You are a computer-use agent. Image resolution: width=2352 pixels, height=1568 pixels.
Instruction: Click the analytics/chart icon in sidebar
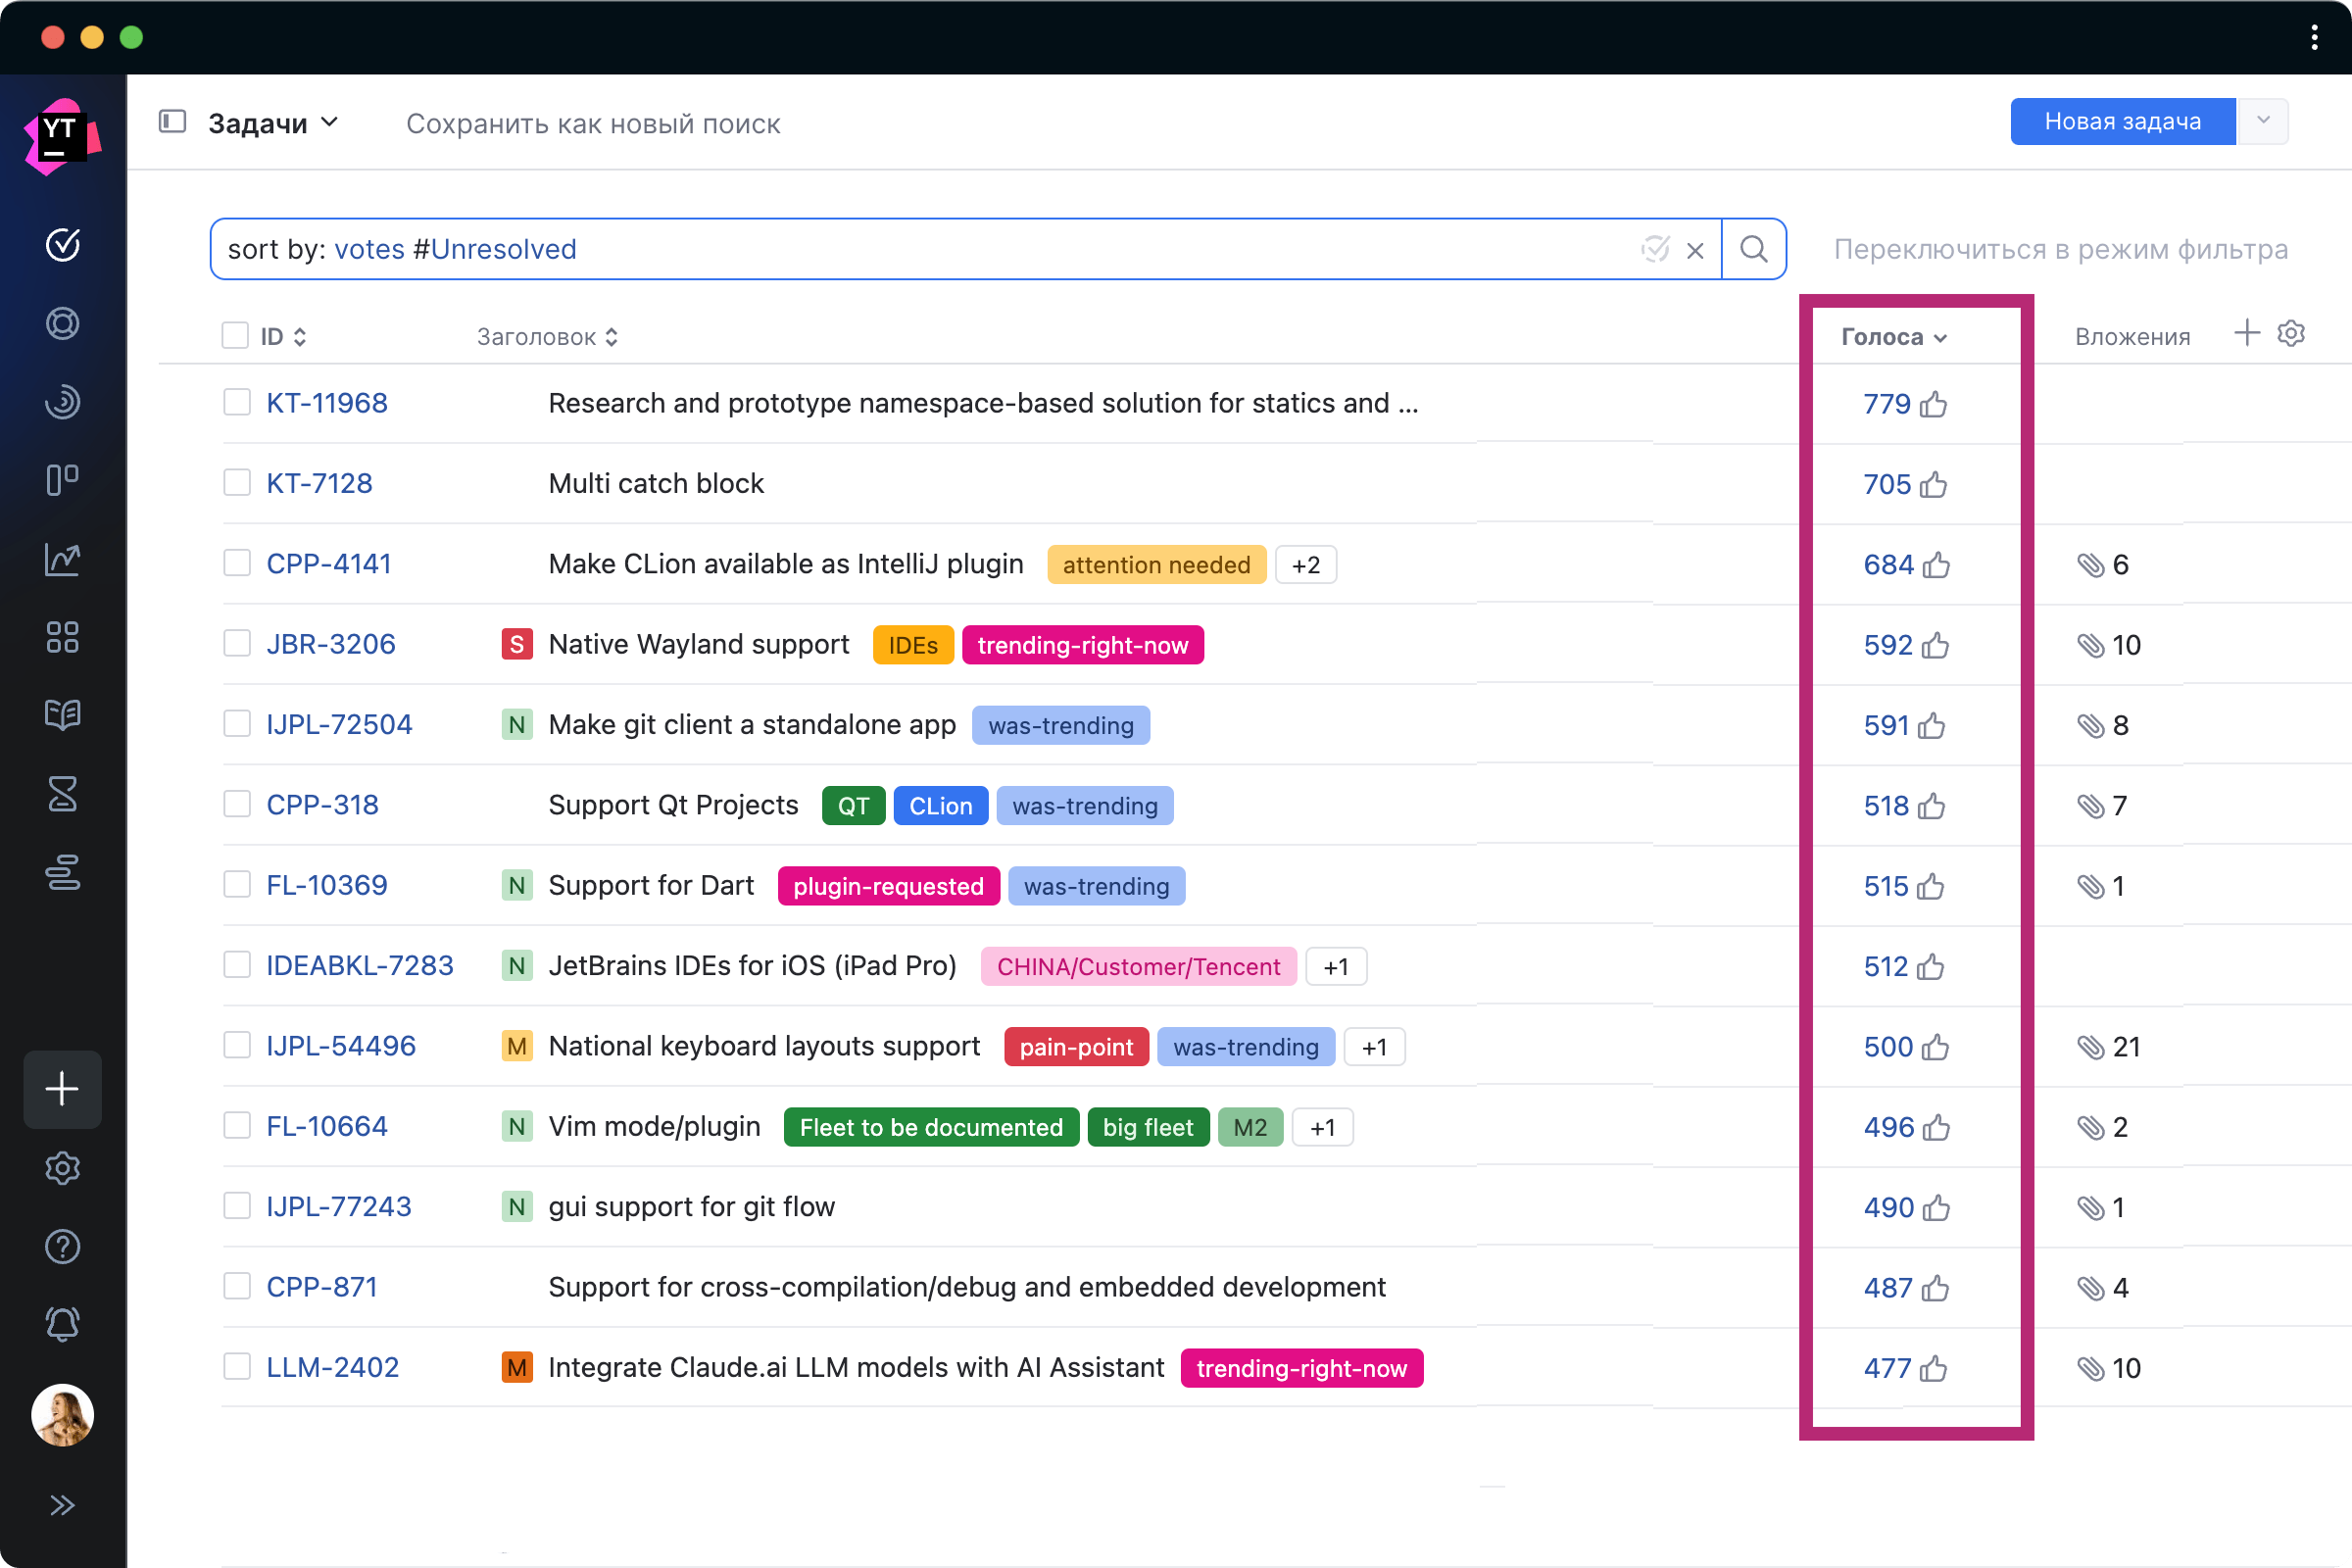61,560
